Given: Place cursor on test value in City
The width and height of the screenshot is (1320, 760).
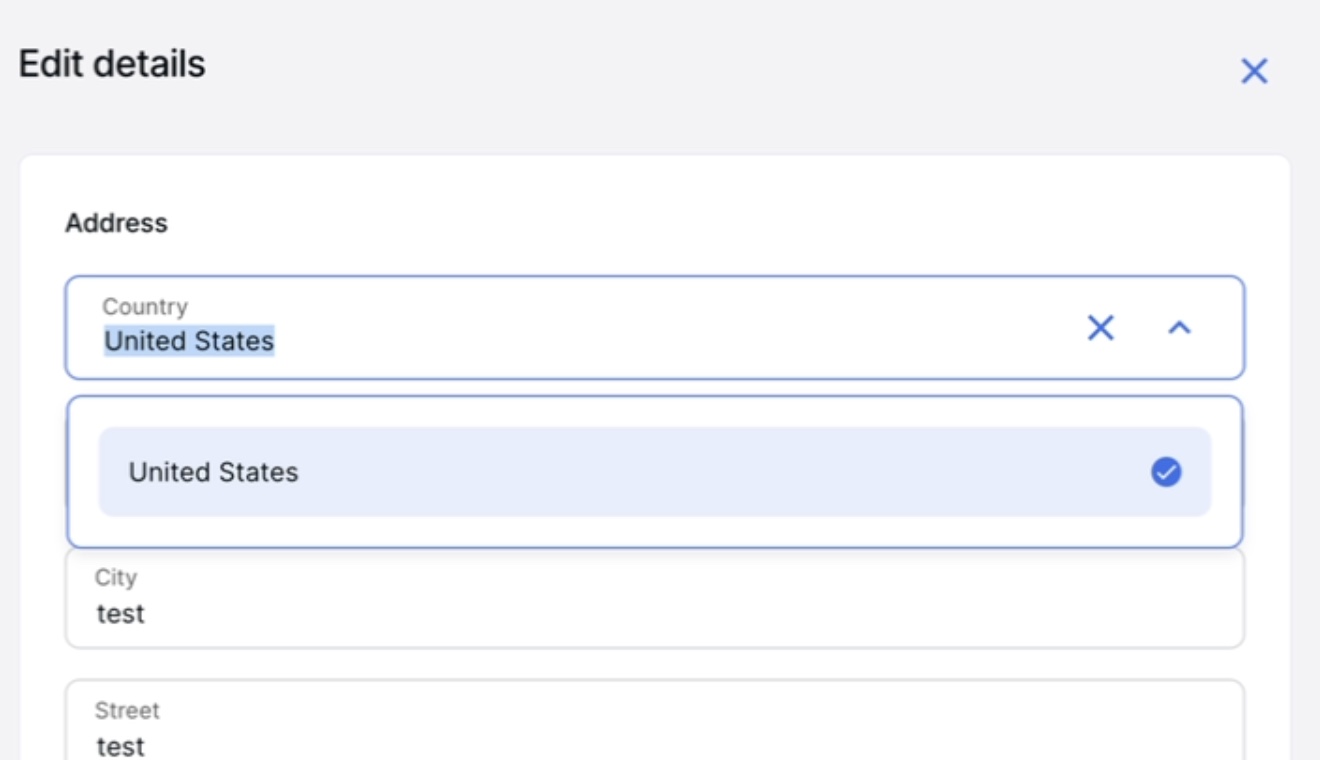Looking at the screenshot, I should pyautogui.click(x=121, y=613).
